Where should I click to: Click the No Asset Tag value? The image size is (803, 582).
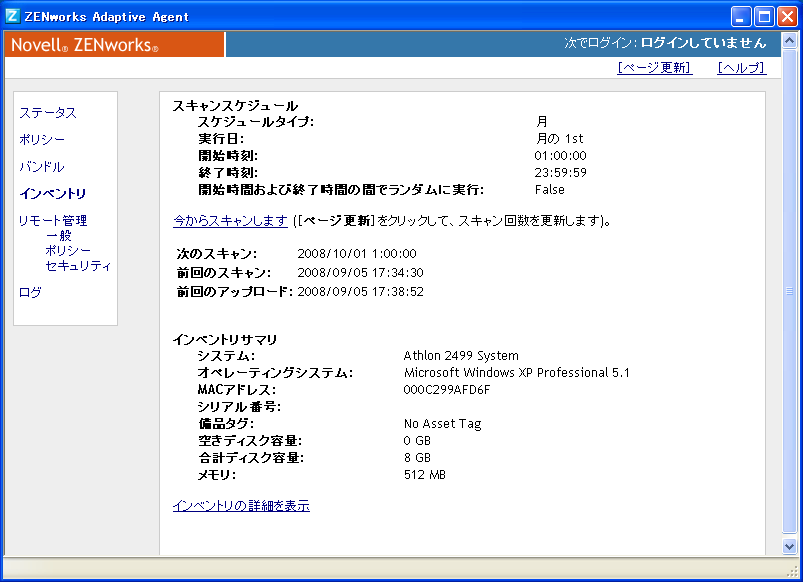pyautogui.click(x=442, y=424)
